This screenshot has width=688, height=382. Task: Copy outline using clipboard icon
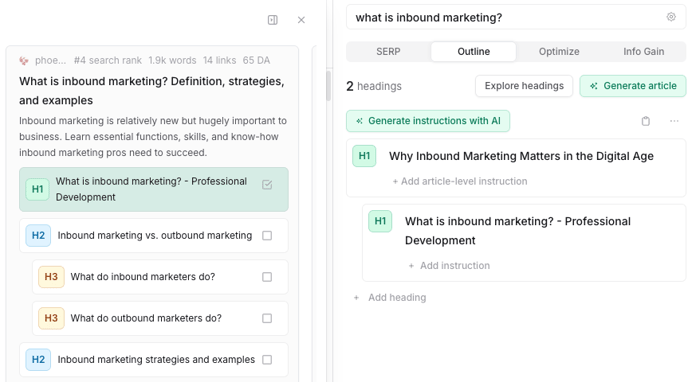(x=645, y=121)
